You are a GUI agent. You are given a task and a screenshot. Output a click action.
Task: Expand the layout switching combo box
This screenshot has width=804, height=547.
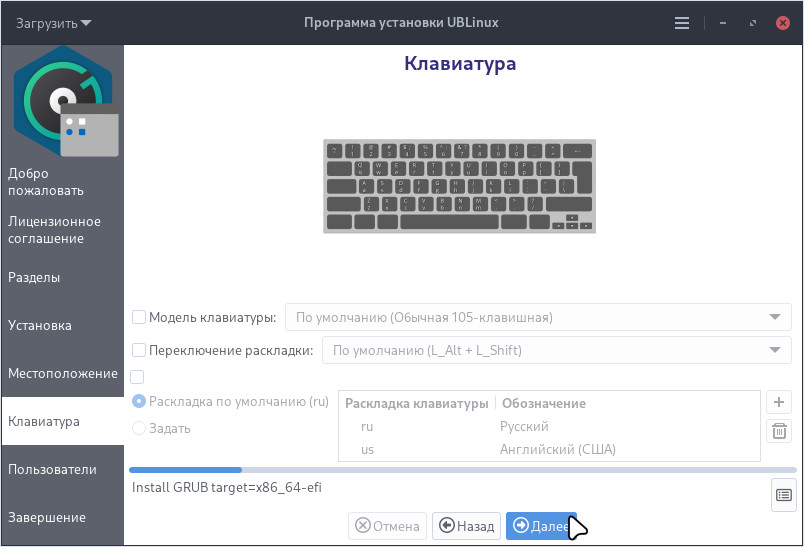[x=556, y=350]
